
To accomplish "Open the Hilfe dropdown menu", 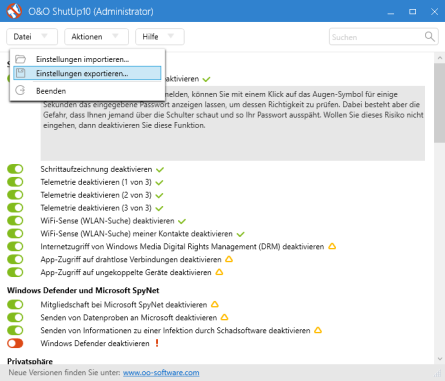I will tap(160, 37).
